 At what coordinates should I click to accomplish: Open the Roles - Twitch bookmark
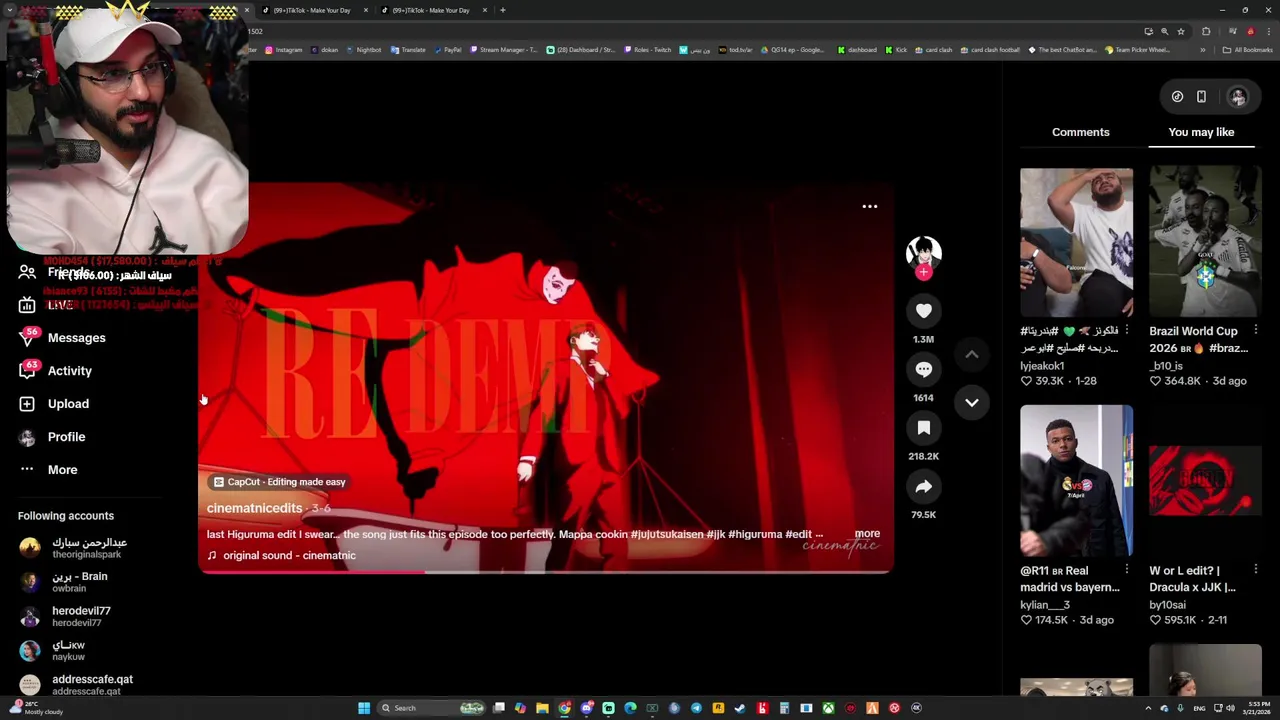point(647,50)
